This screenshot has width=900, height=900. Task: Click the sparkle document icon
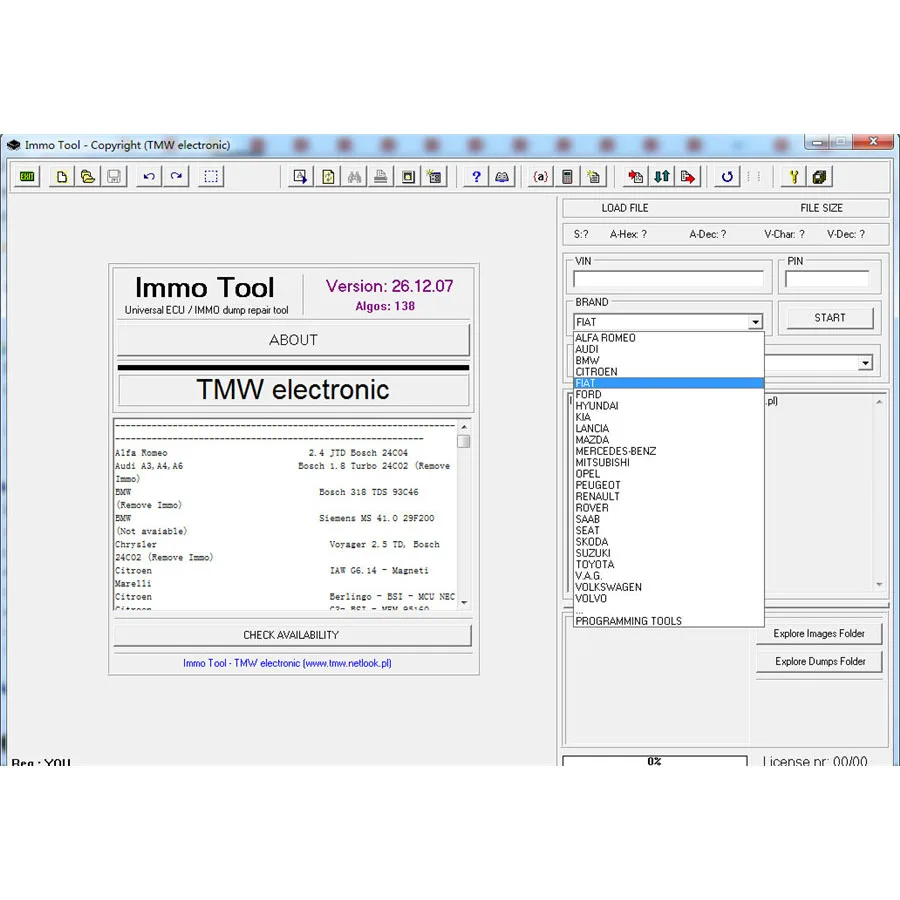coord(593,176)
